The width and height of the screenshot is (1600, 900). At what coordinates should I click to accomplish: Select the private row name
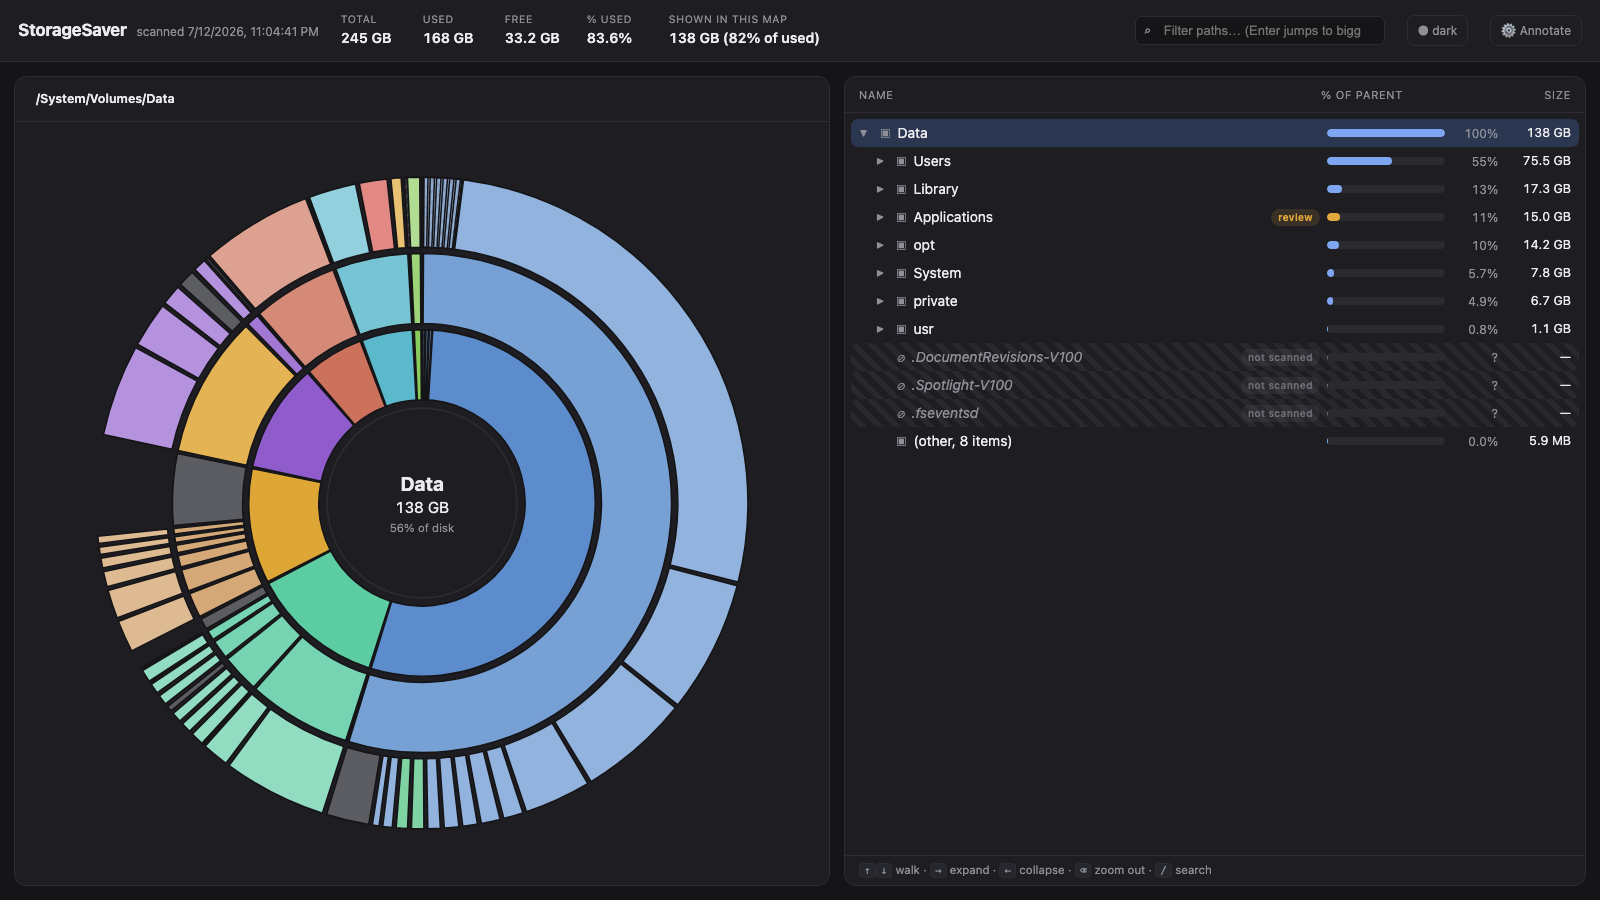[x=935, y=301]
